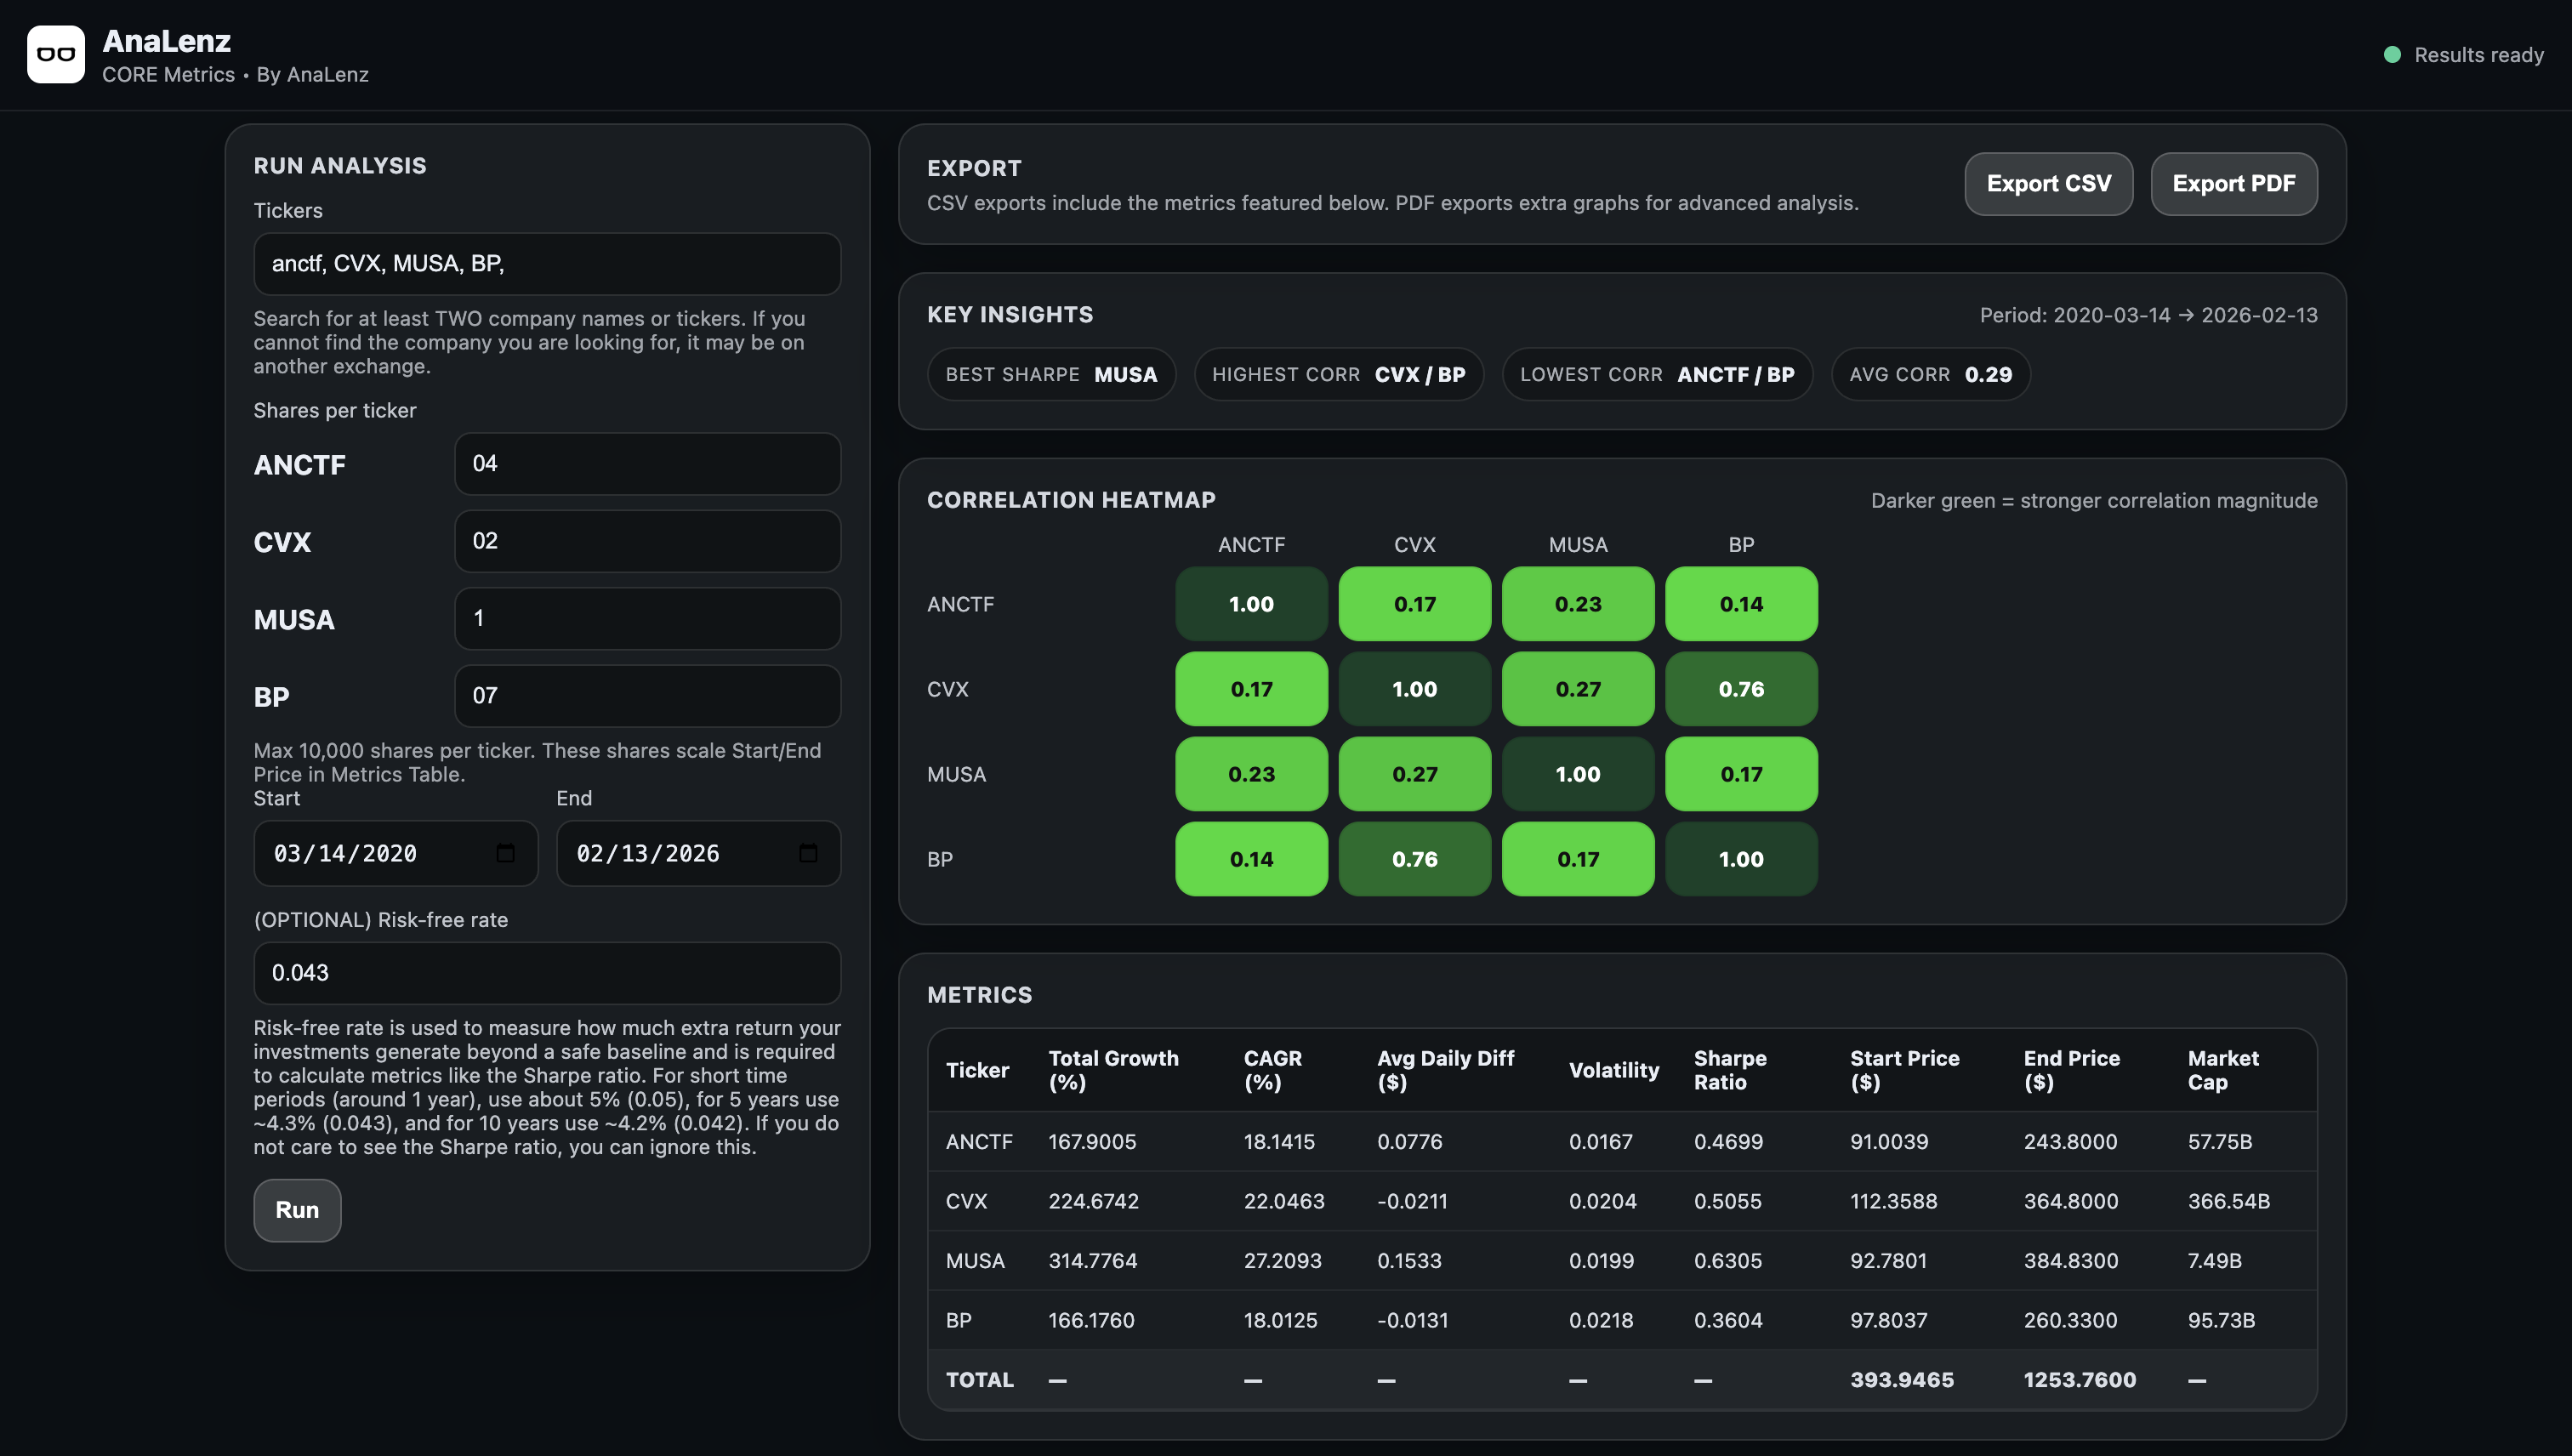Viewport: 2572px width, 1456px height.
Task: Click the Export CSV button
Action: (2048, 183)
